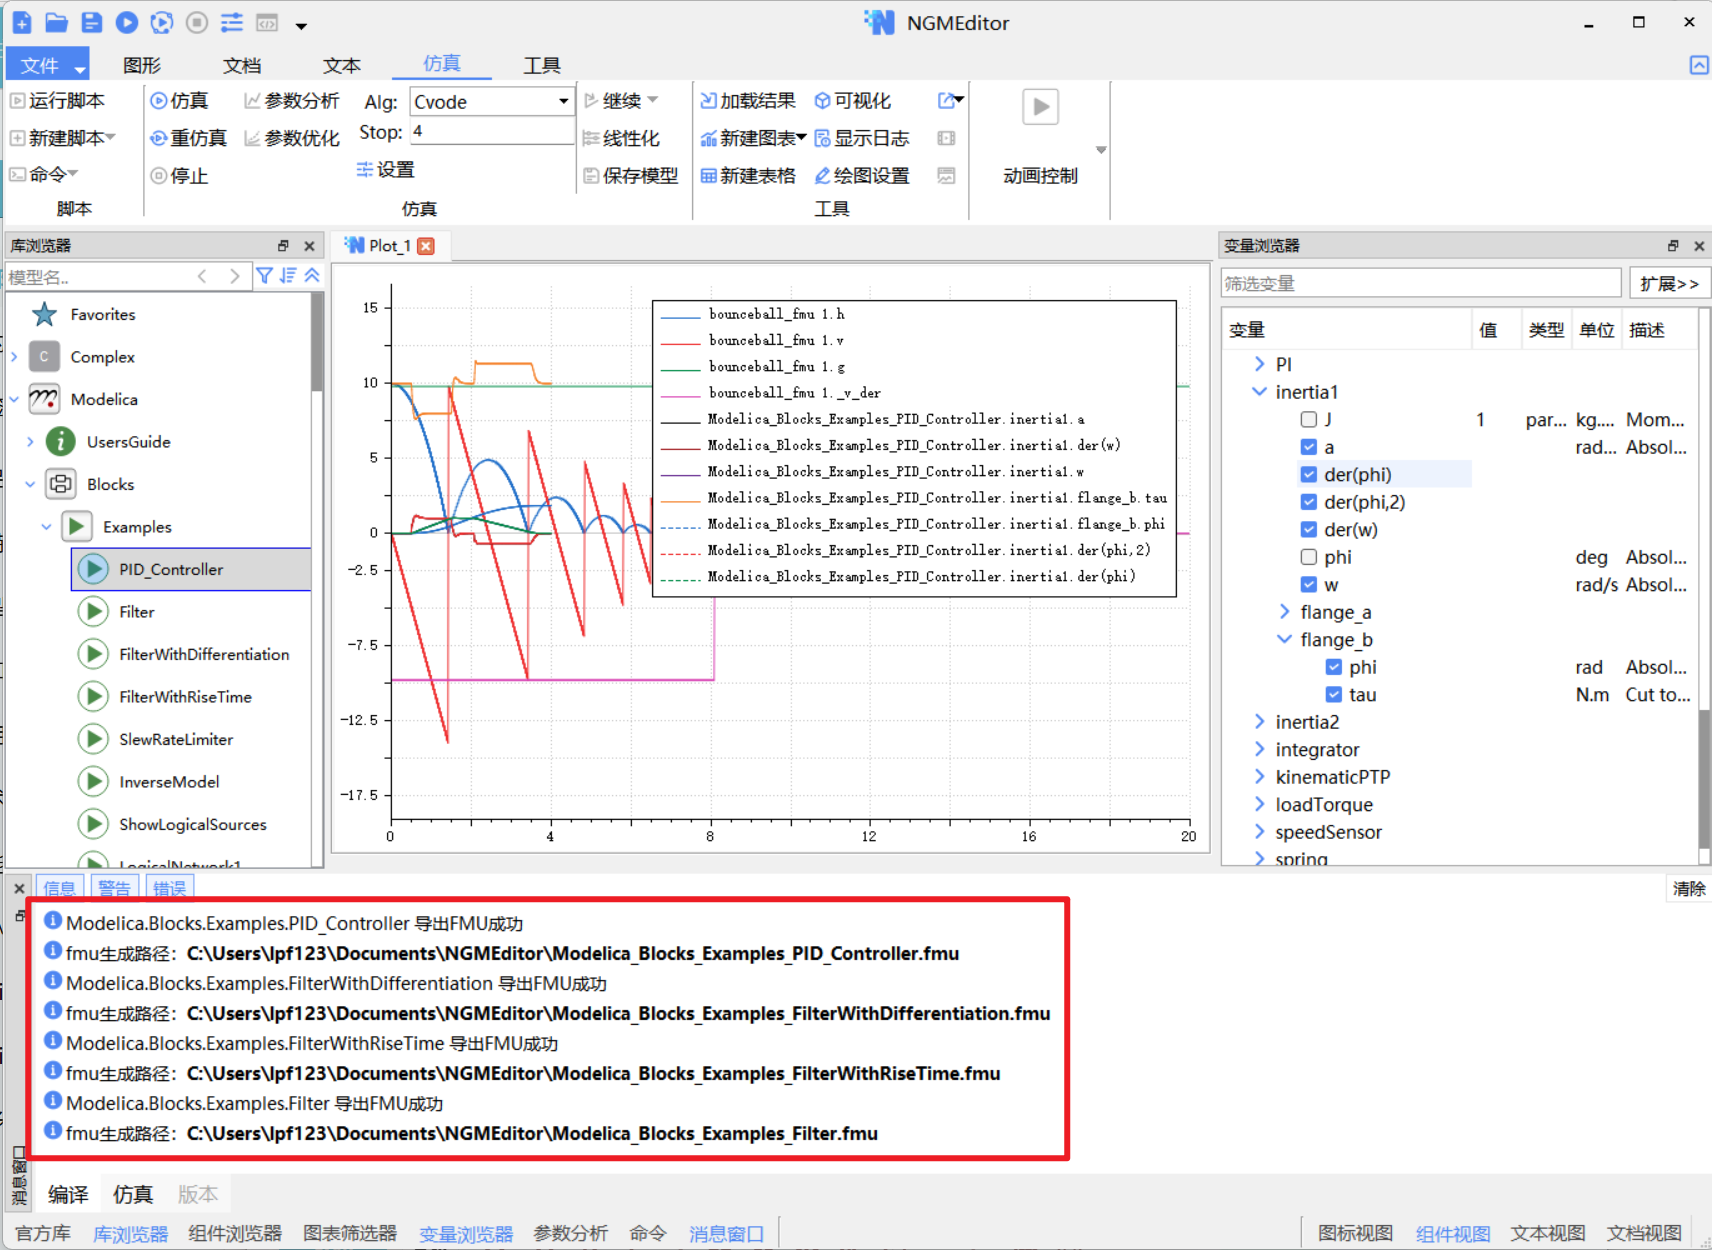The height and width of the screenshot is (1250, 1712).
Task: Open 参数分析 parameter analysis tool
Action: pos(292,101)
